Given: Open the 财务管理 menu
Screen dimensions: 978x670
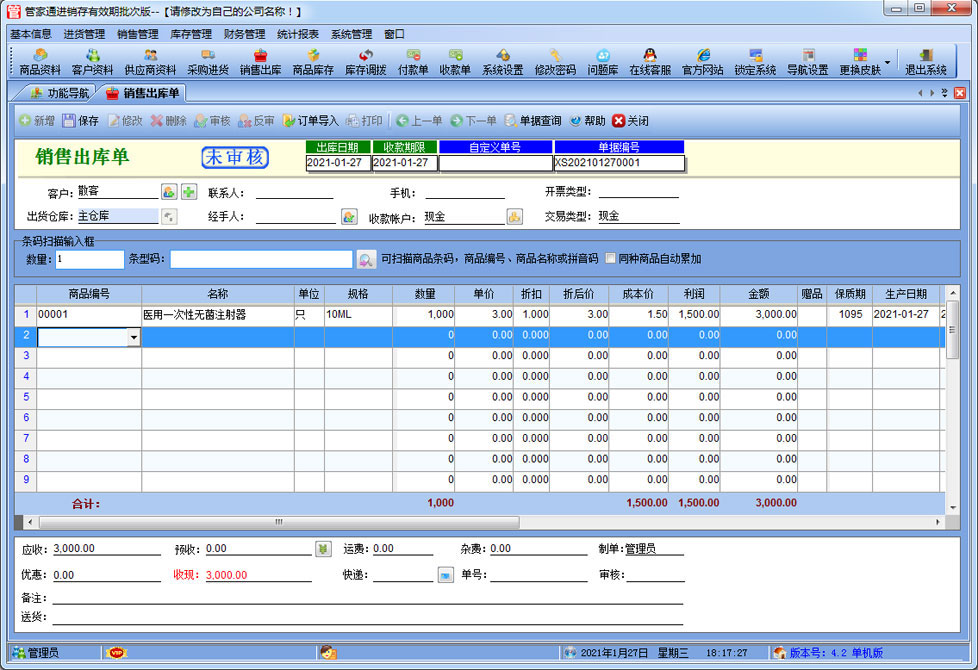Looking at the screenshot, I should coord(244,34).
